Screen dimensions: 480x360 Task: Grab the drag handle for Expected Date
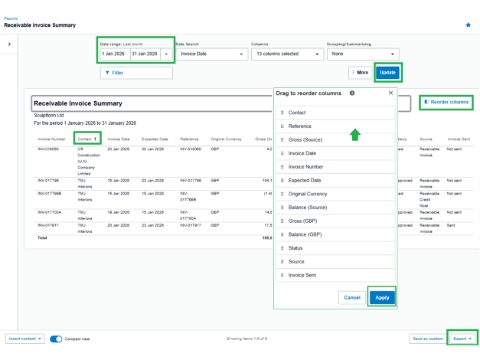(x=282, y=180)
